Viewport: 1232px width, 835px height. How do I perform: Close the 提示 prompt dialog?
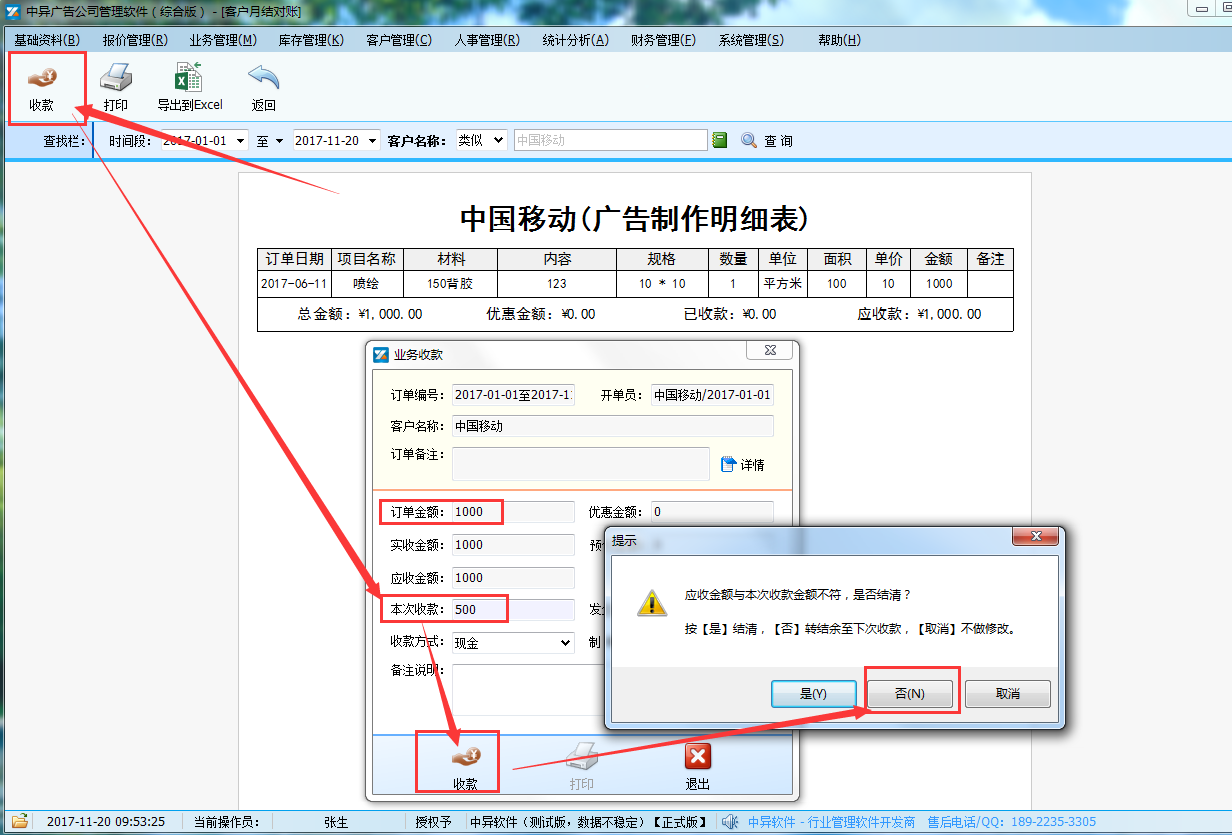coord(1035,537)
